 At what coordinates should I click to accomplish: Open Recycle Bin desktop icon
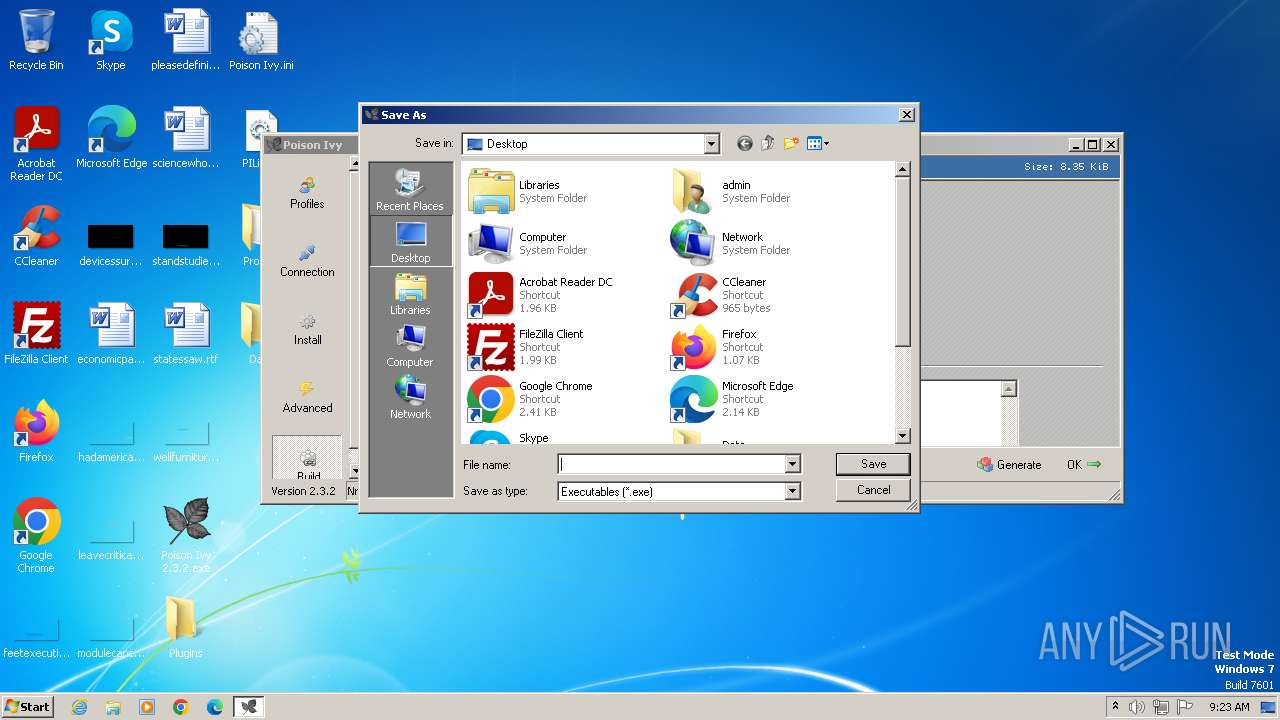point(36,40)
